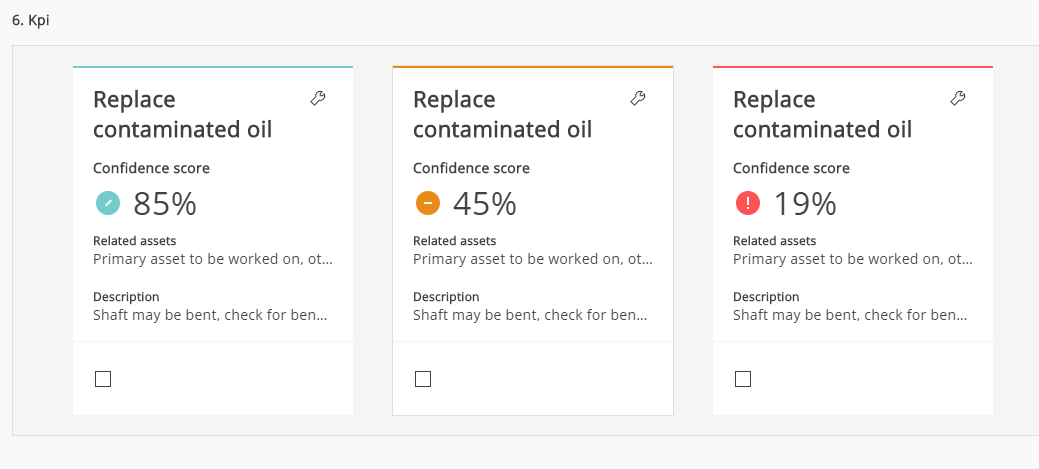Check the checkbox on the 19% card
The height and width of the screenshot is (469, 1039).
(743, 379)
